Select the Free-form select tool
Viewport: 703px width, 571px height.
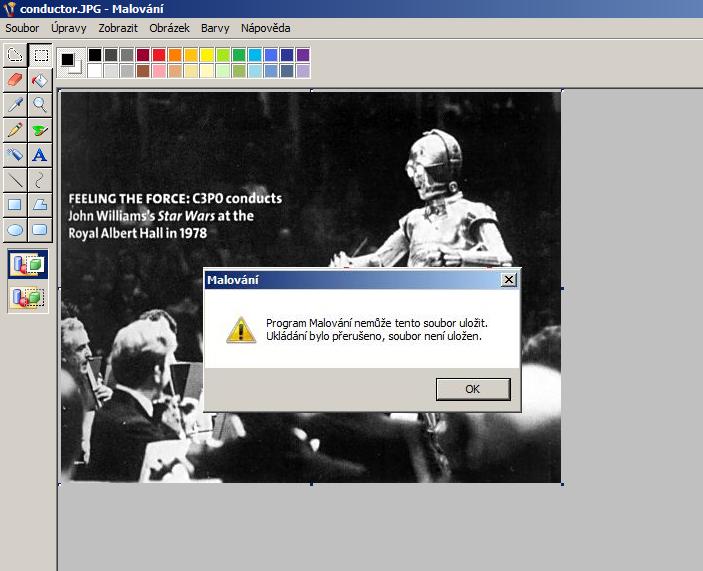pos(15,56)
